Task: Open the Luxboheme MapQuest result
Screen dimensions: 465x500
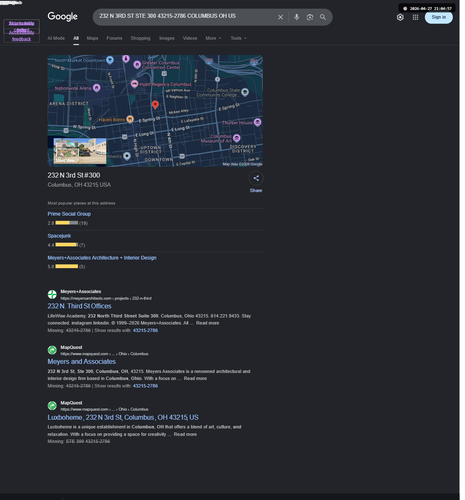Action: pos(124,417)
